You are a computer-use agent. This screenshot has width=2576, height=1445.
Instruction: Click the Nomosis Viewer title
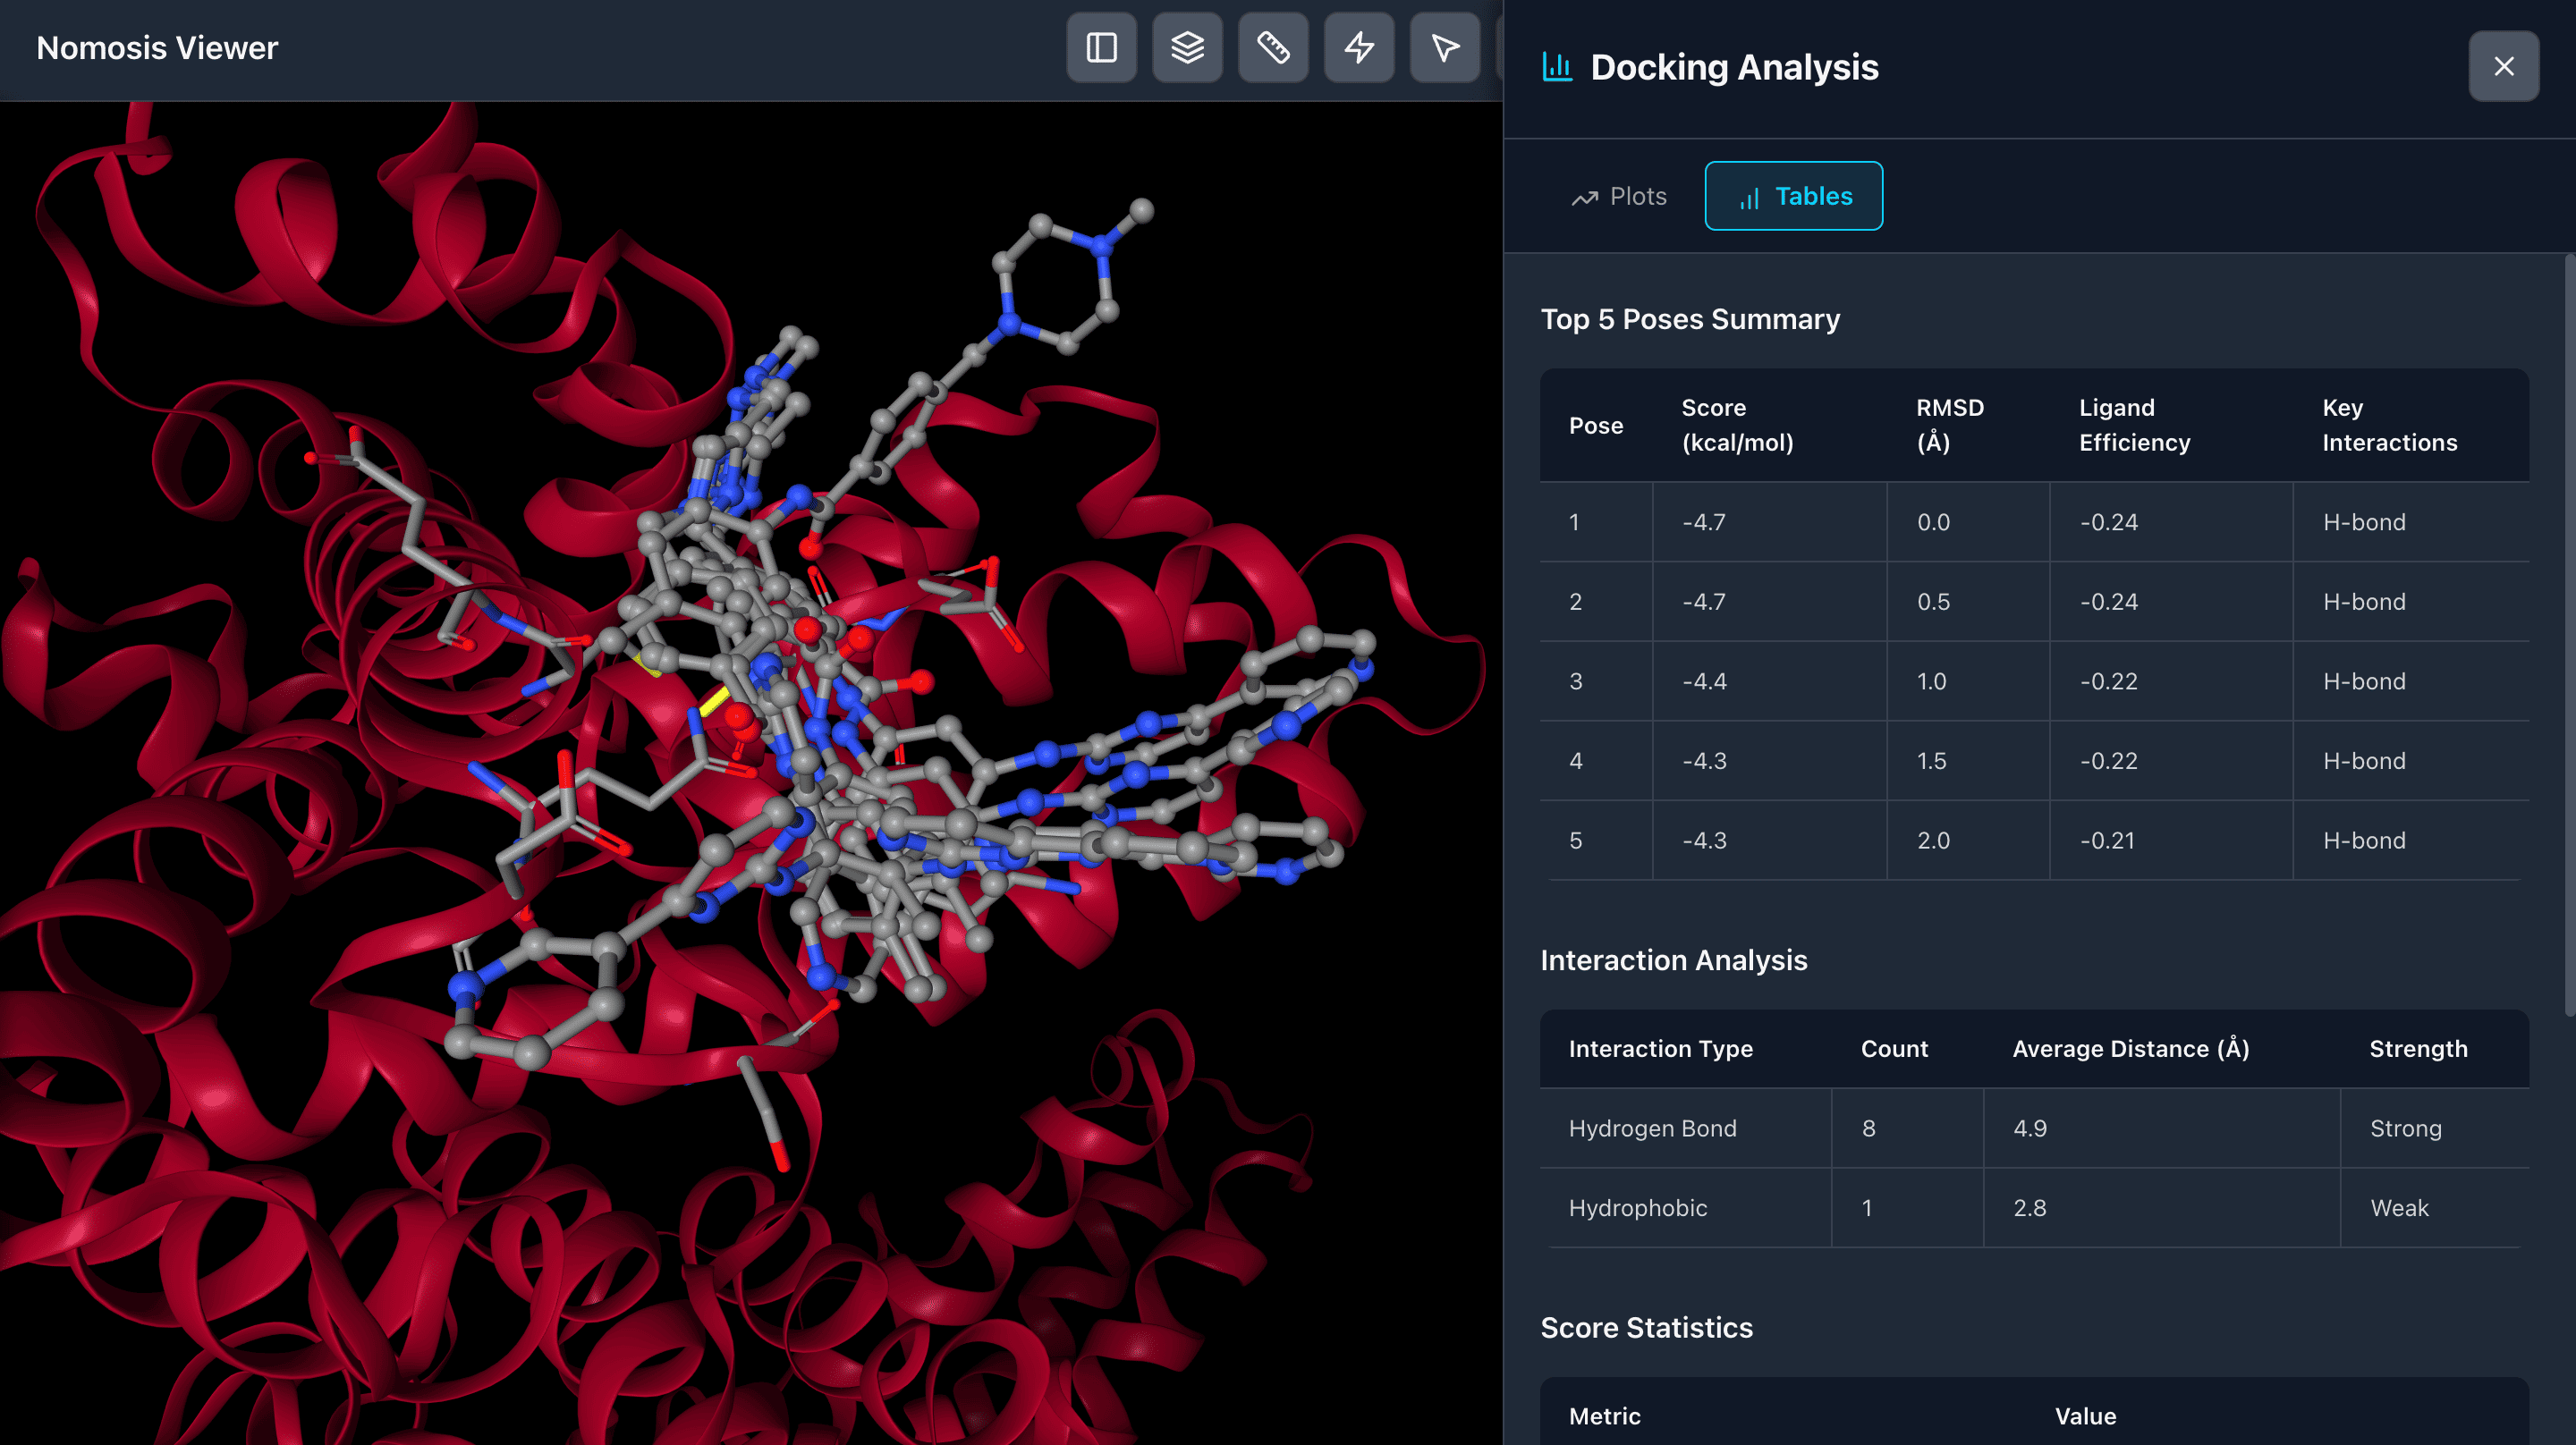pos(157,48)
